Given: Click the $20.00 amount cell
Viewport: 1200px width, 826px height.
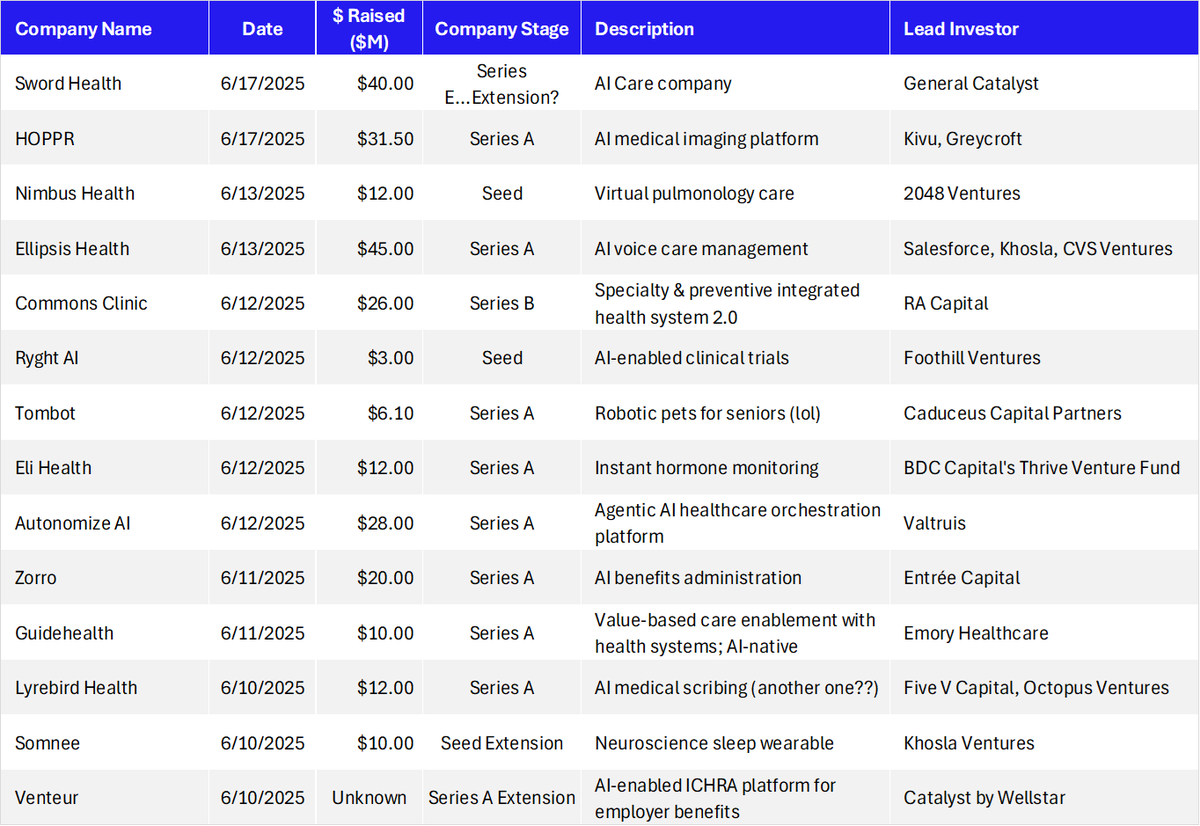Looking at the screenshot, I should pos(369,578).
